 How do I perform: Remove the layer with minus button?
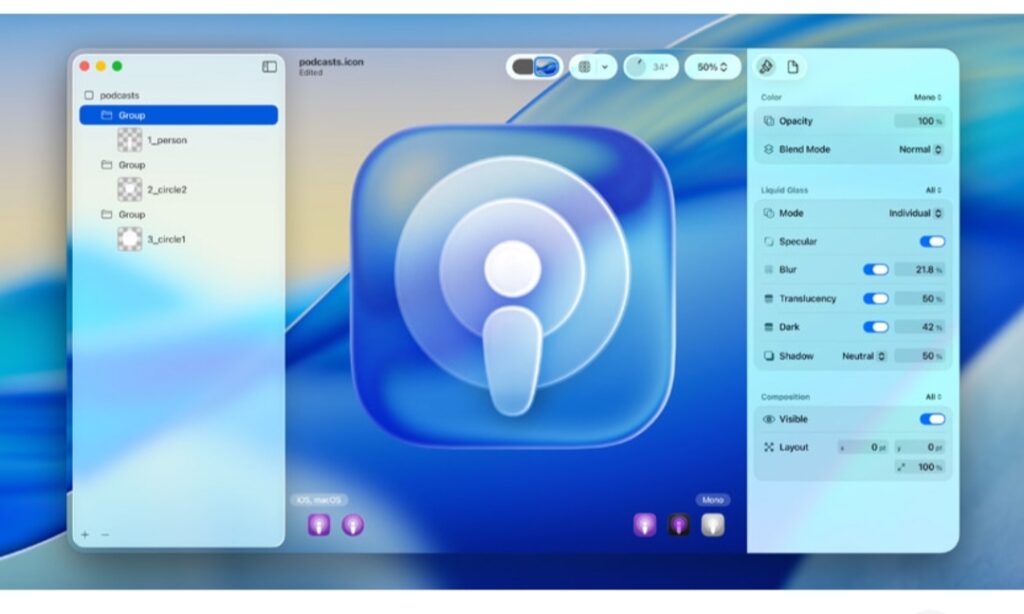(105, 534)
